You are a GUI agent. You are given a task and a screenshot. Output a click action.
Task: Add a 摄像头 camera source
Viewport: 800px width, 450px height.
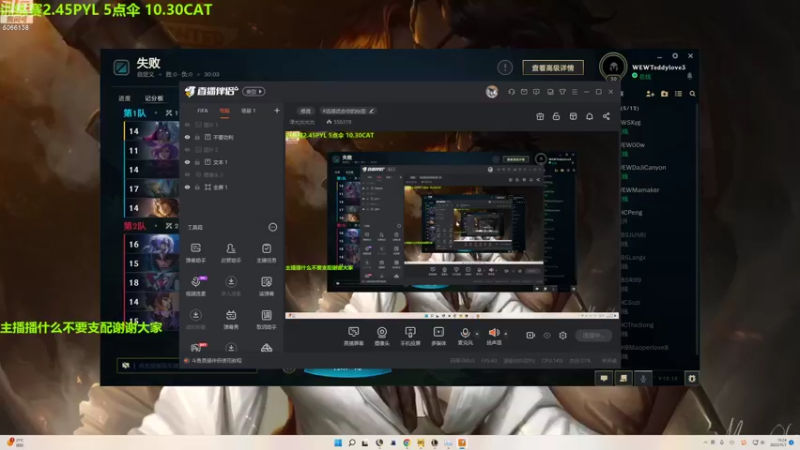coord(382,336)
